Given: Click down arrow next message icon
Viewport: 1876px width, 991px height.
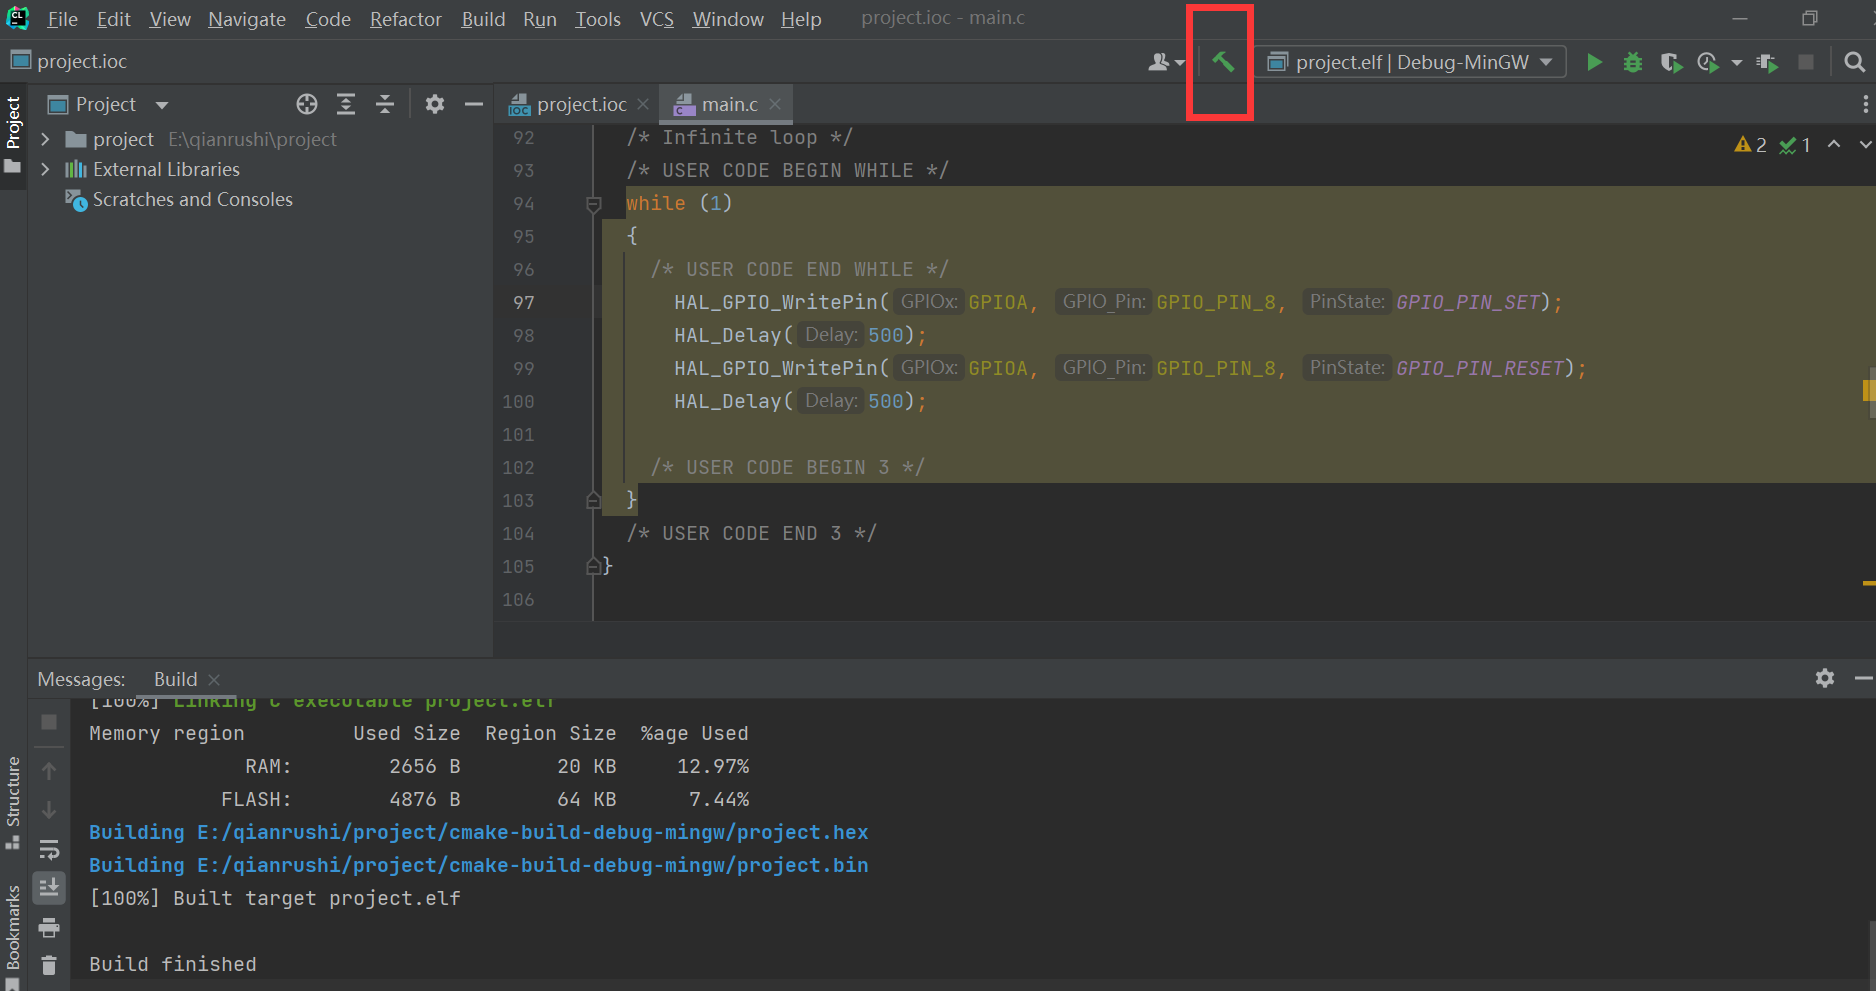Looking at the screenshot, I should pos(49,810).
